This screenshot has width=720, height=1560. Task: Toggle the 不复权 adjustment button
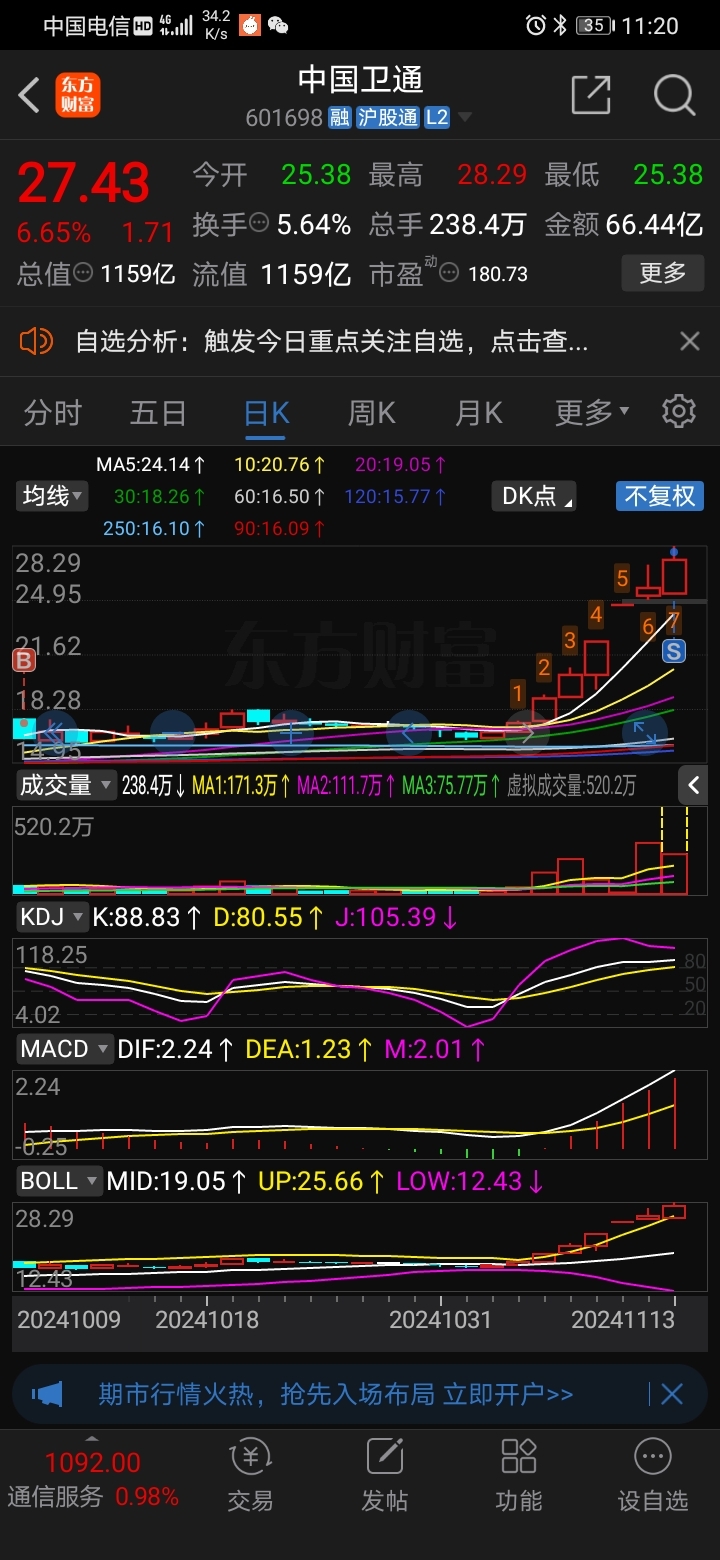click(659, 495)
